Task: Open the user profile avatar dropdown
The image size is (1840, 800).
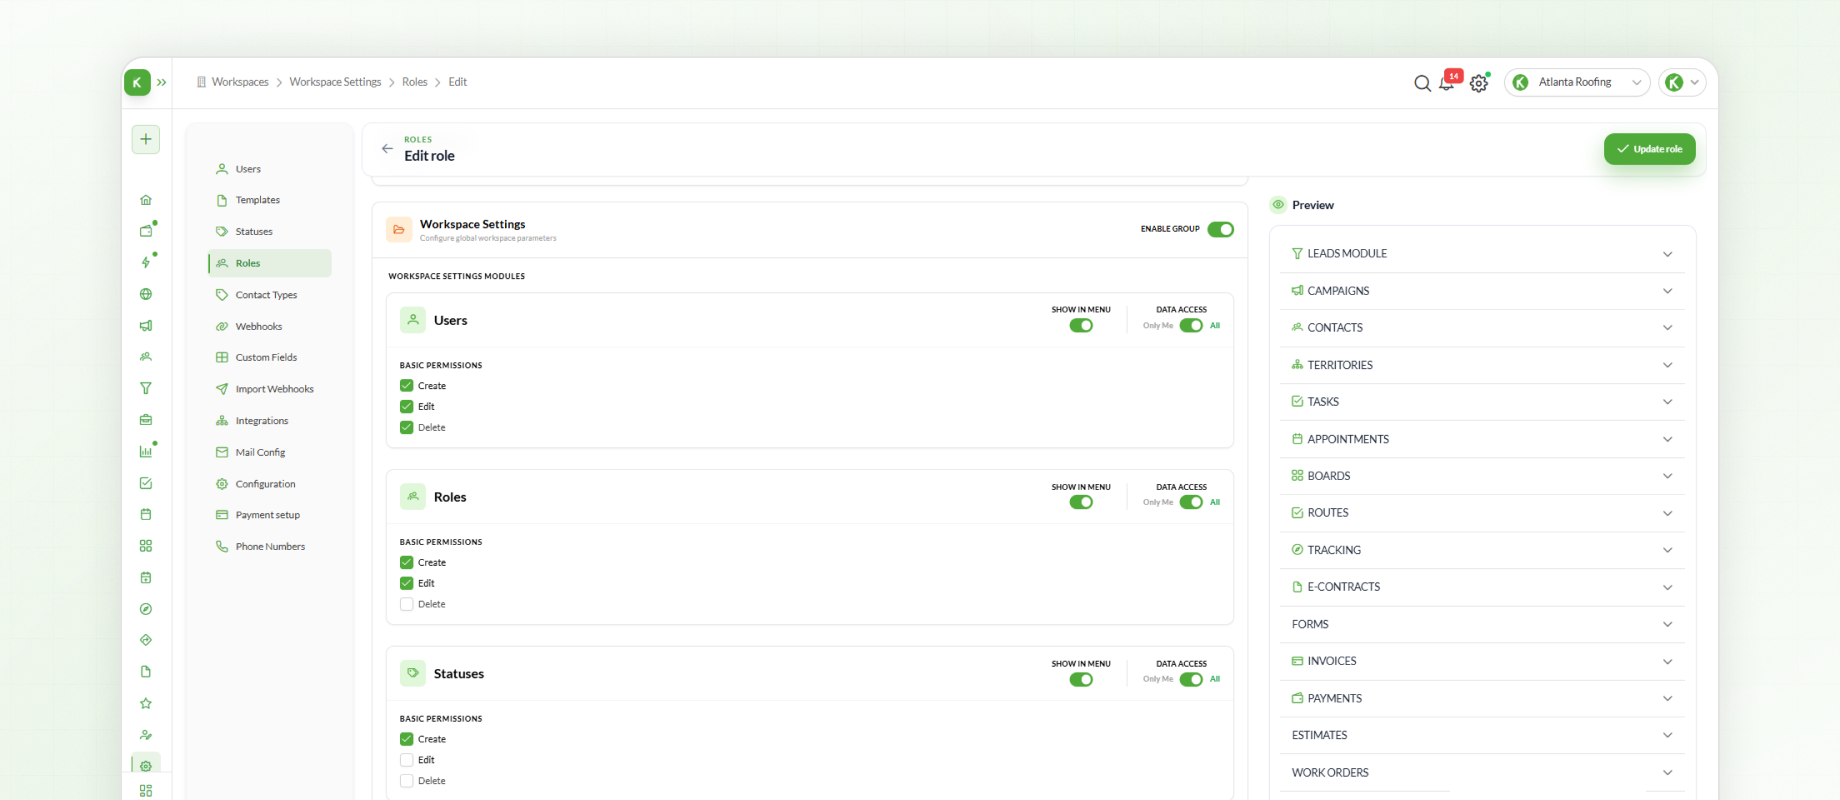Action: (x=1682, y=83)
